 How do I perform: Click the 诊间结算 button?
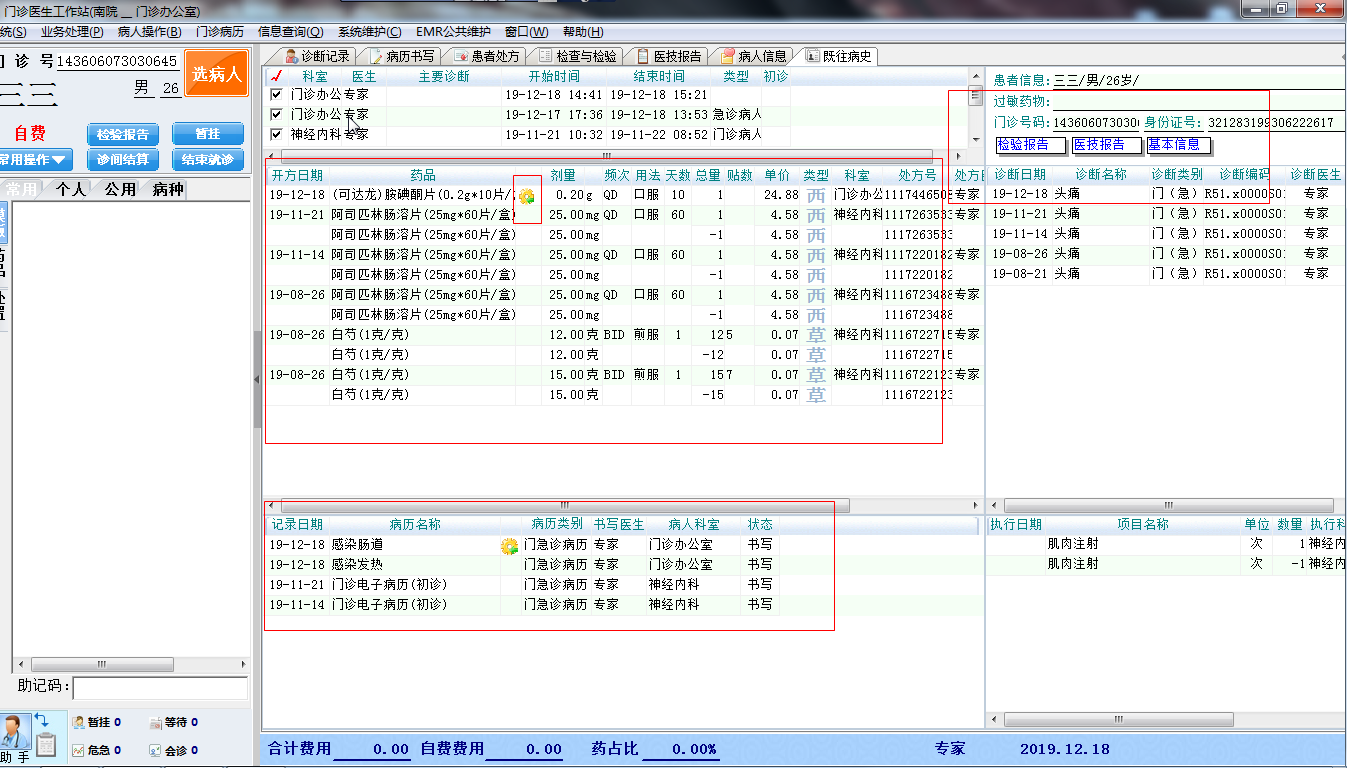click(123, 159)
